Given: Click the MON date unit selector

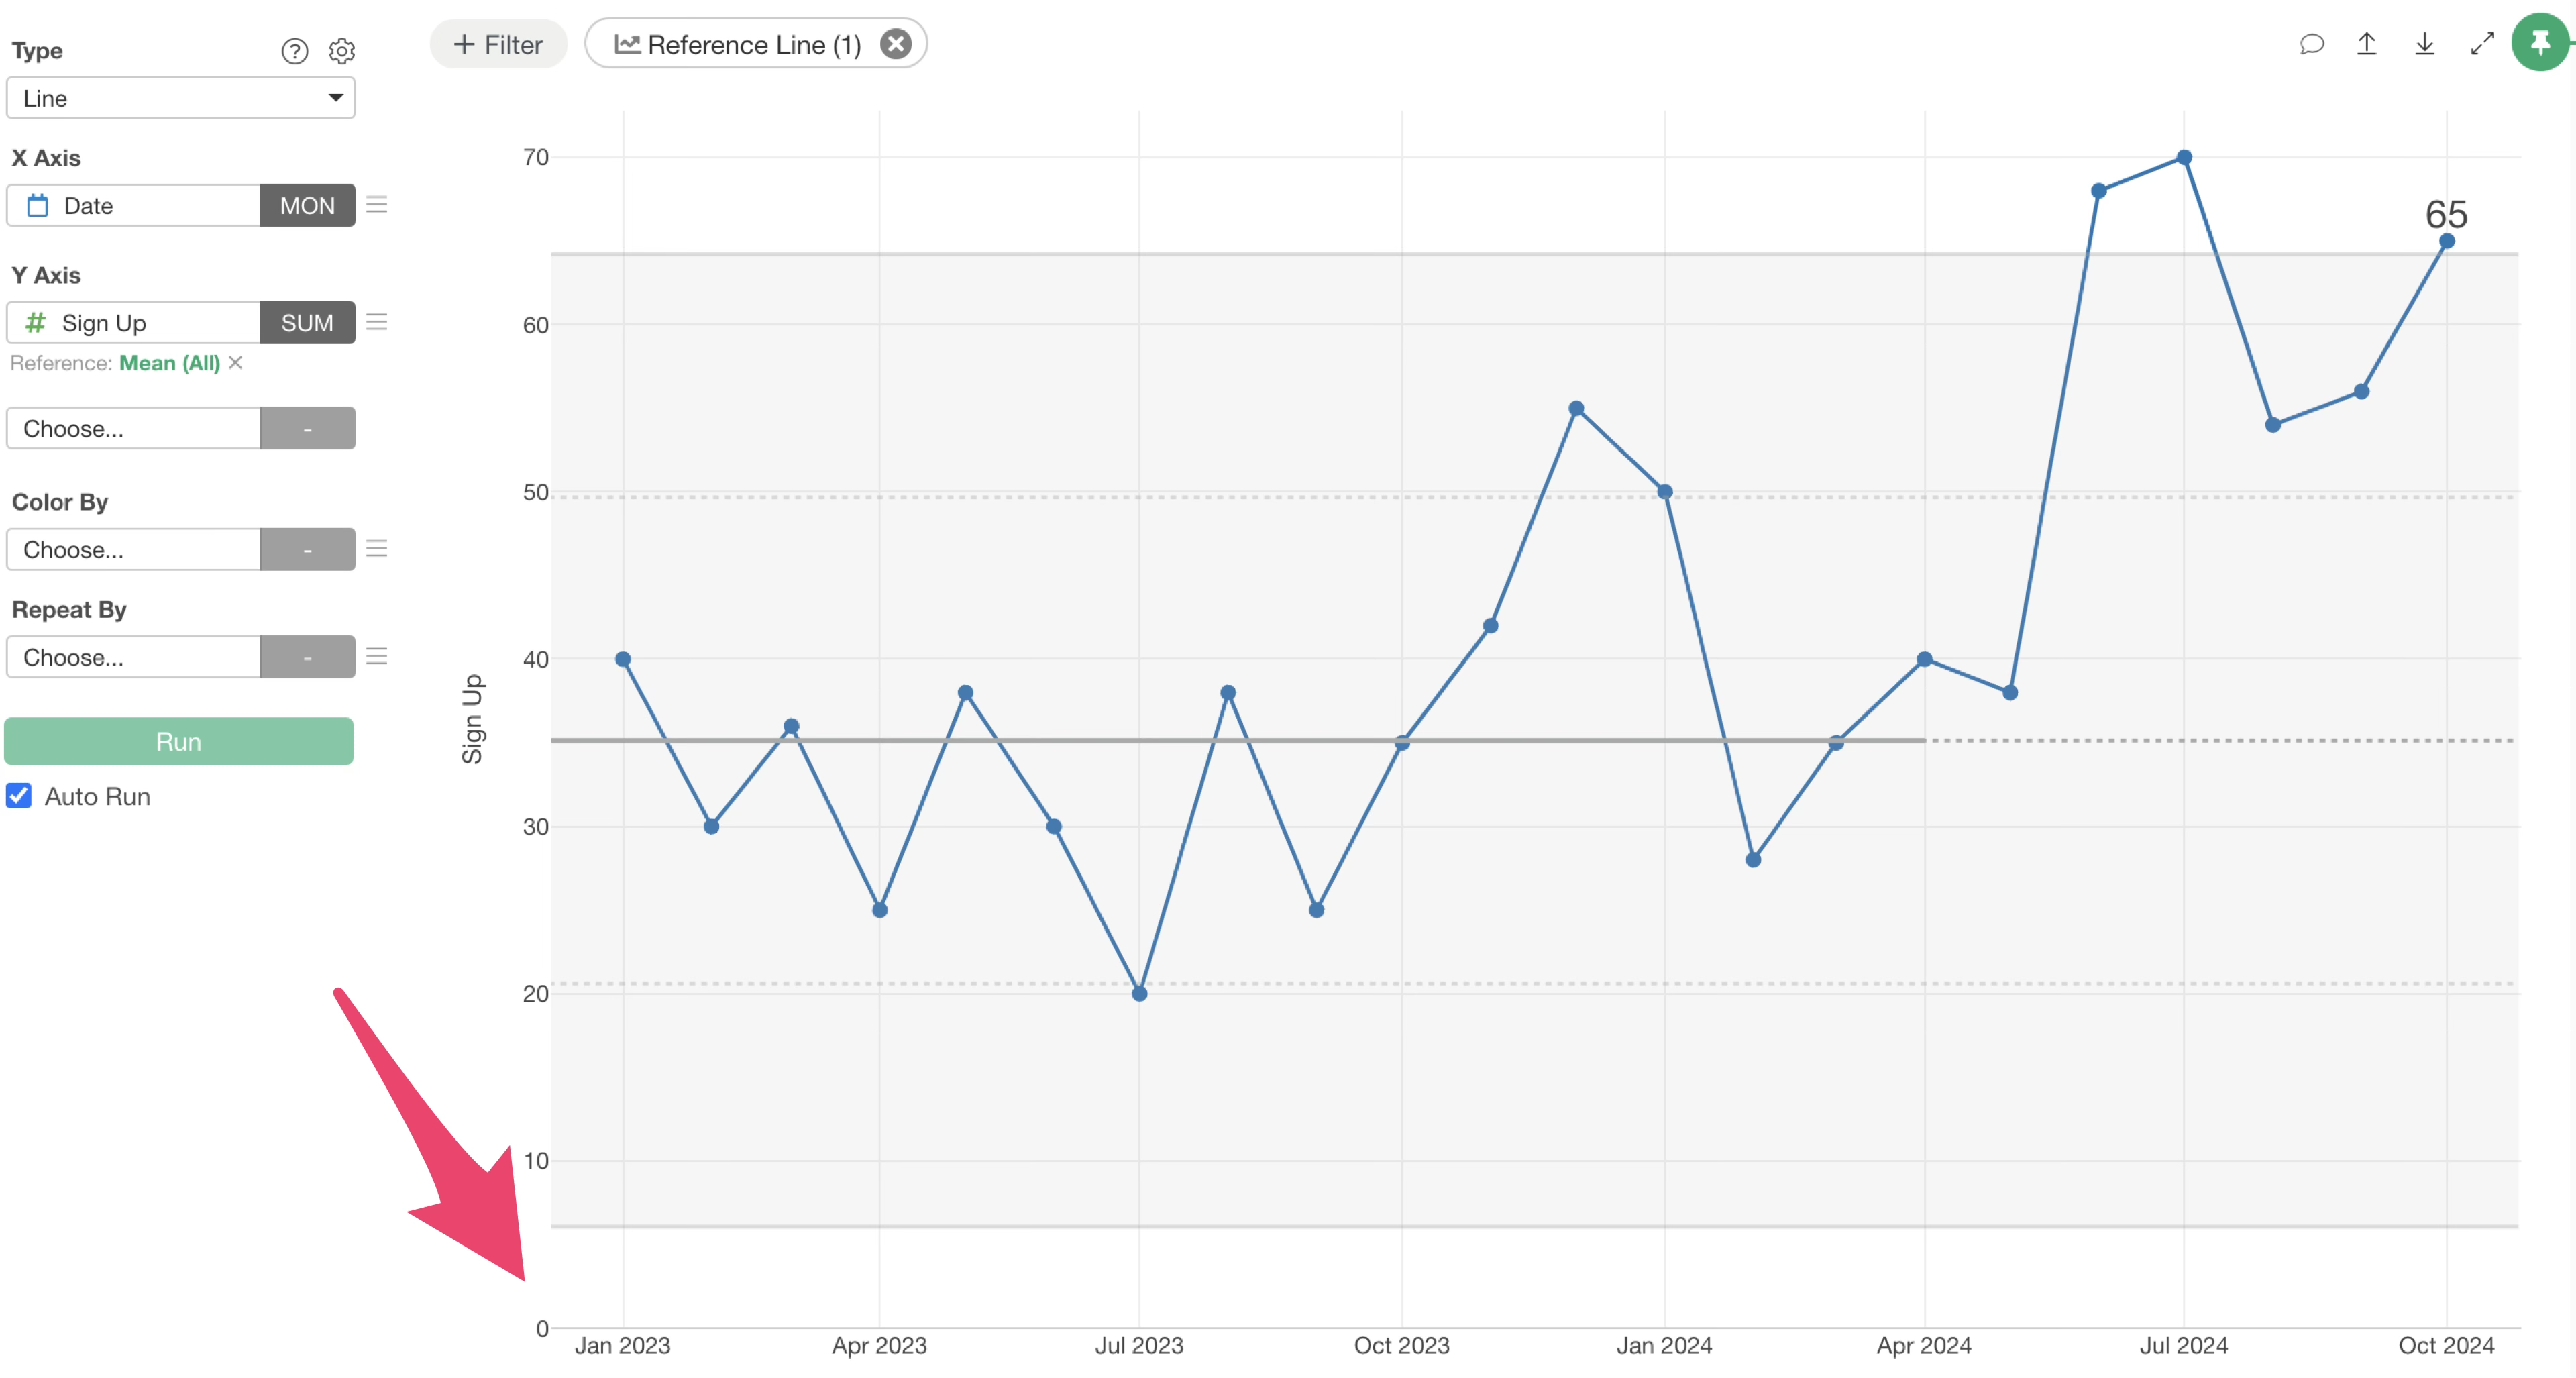Looking at the screenshot, I should 307,205.
